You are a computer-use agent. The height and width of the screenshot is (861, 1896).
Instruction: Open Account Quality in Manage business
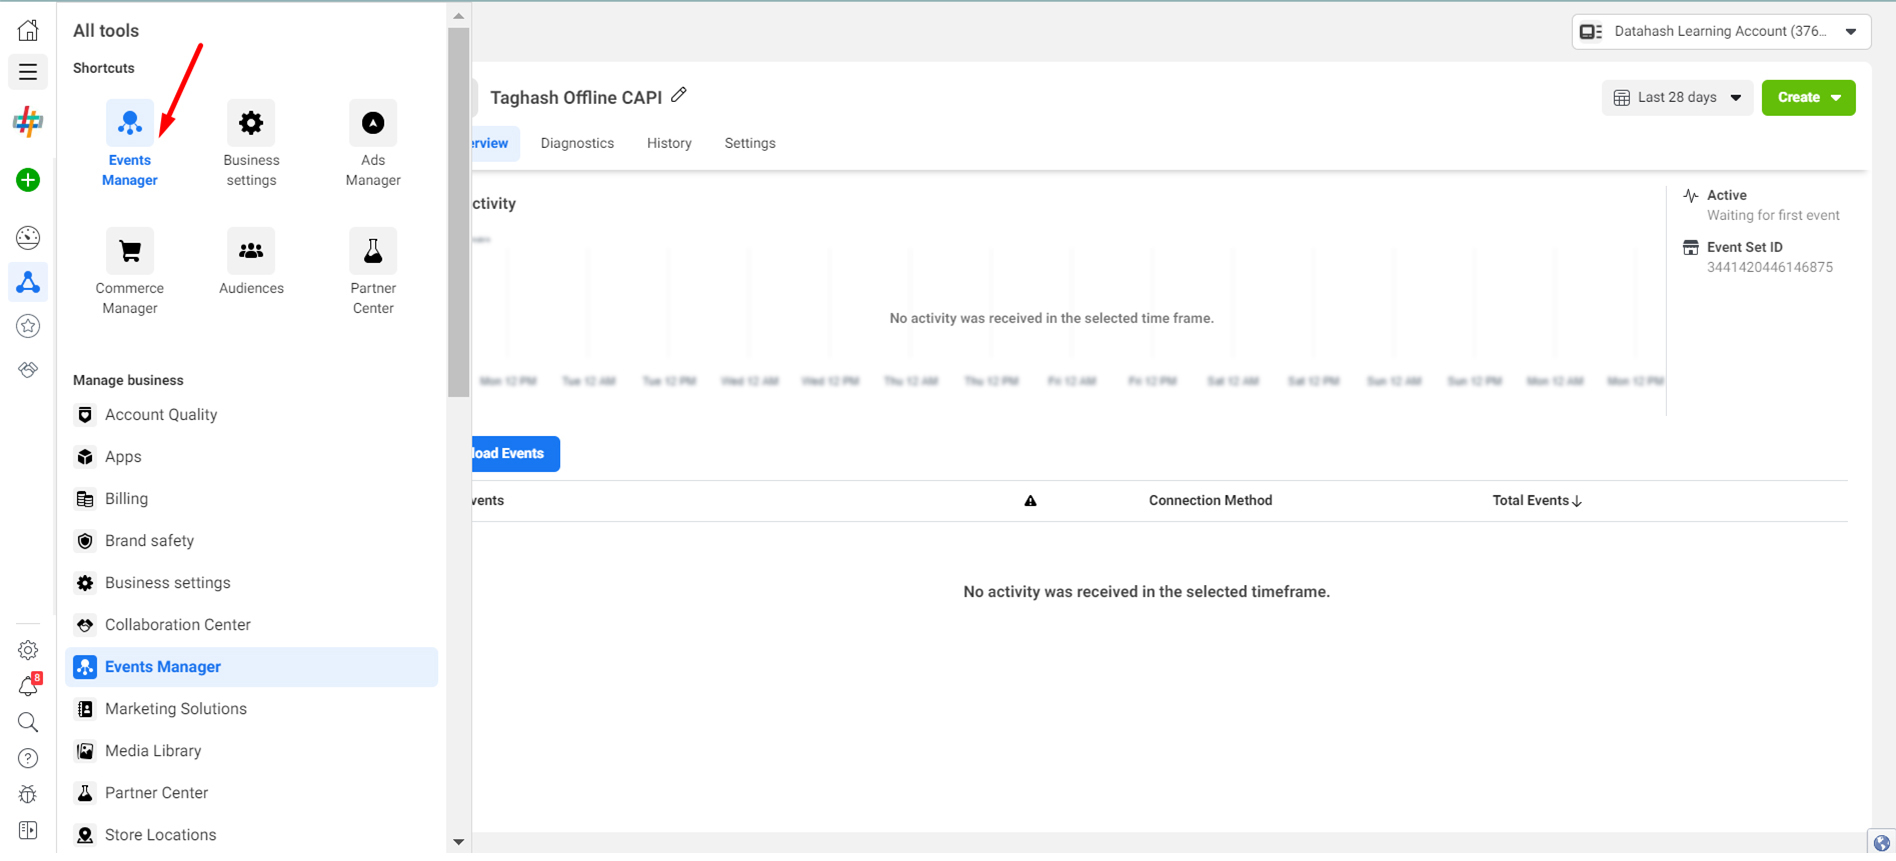point(251,415)
